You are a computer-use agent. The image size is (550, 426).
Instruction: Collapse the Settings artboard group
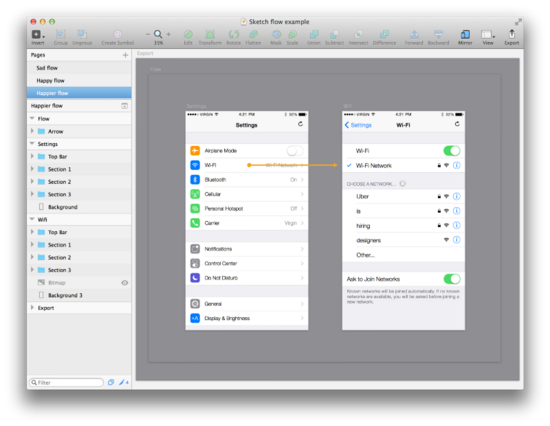pyautogui.click(x=32, y=144)
